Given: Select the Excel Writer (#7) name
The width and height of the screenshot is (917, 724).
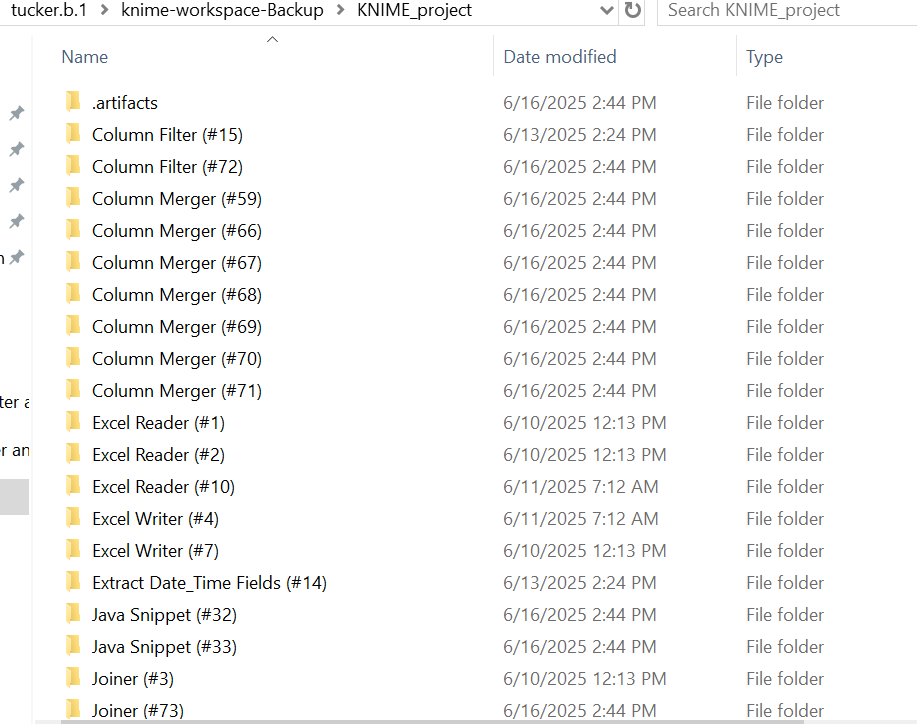Looking at the screenshot, I should [x=156, y=550].
